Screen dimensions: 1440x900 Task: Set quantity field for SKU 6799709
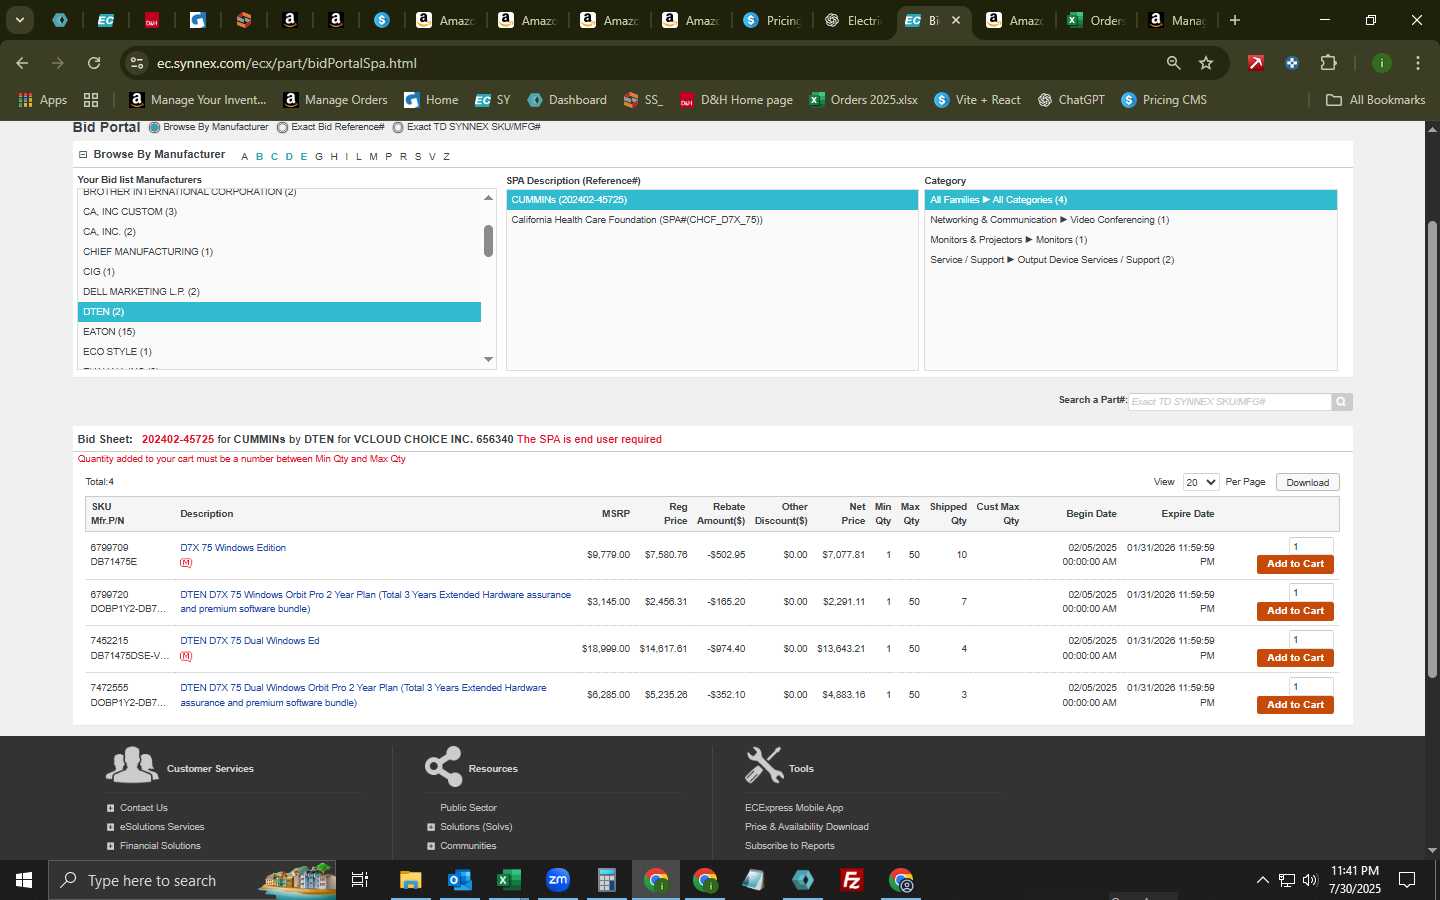click(x=1311, y=546)
